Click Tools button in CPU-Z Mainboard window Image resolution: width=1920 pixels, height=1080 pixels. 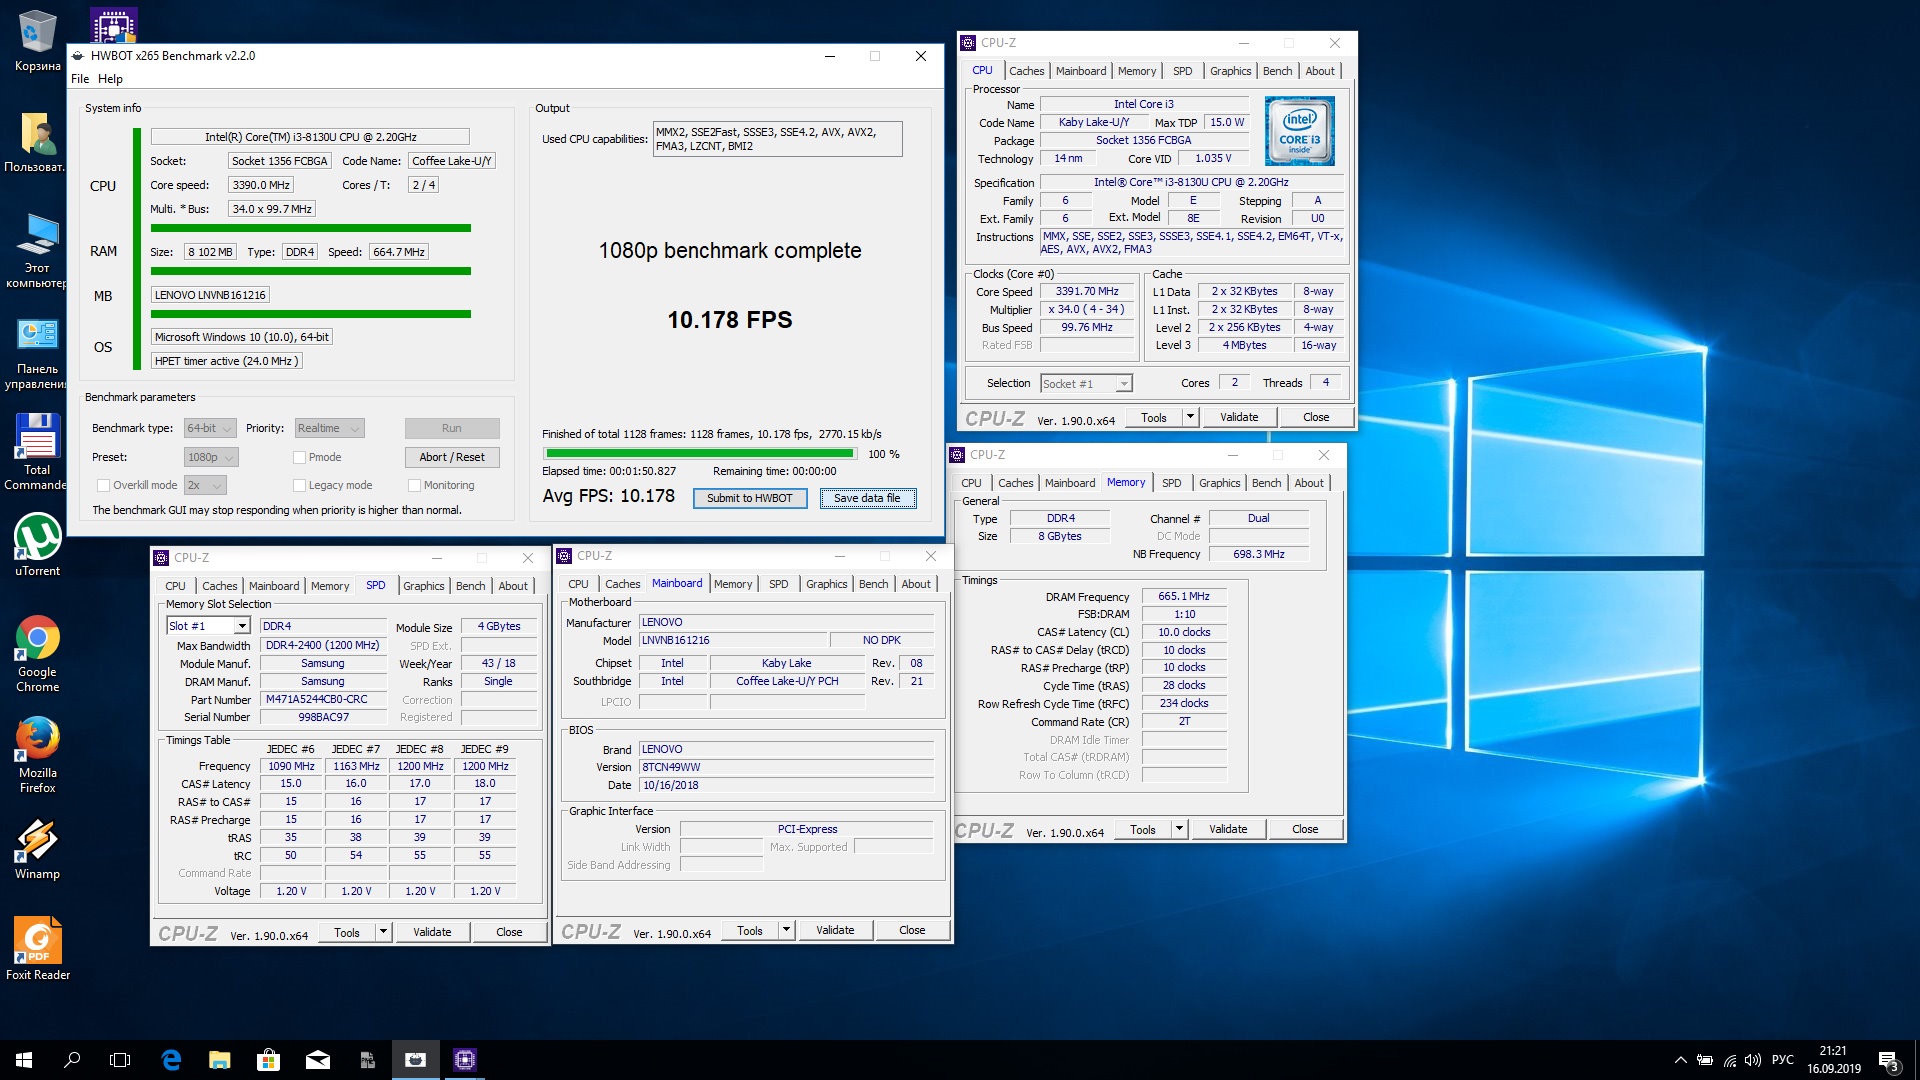pyautogui.click(x=750, y=930)
